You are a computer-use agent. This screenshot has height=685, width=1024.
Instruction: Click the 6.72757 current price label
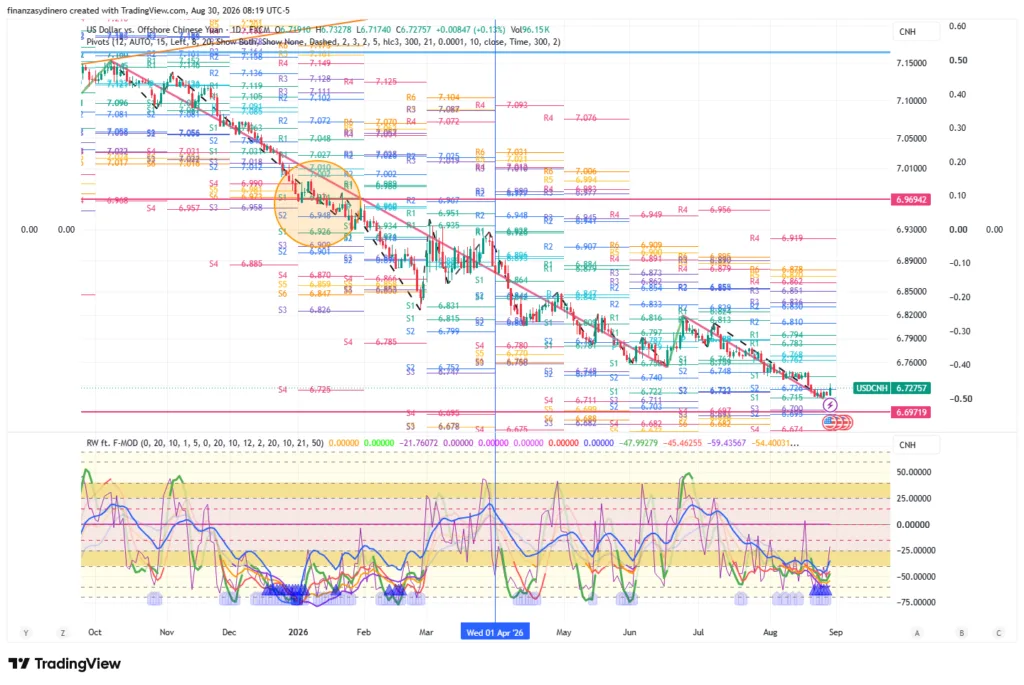pyautogui.click(x=911, y=388)
